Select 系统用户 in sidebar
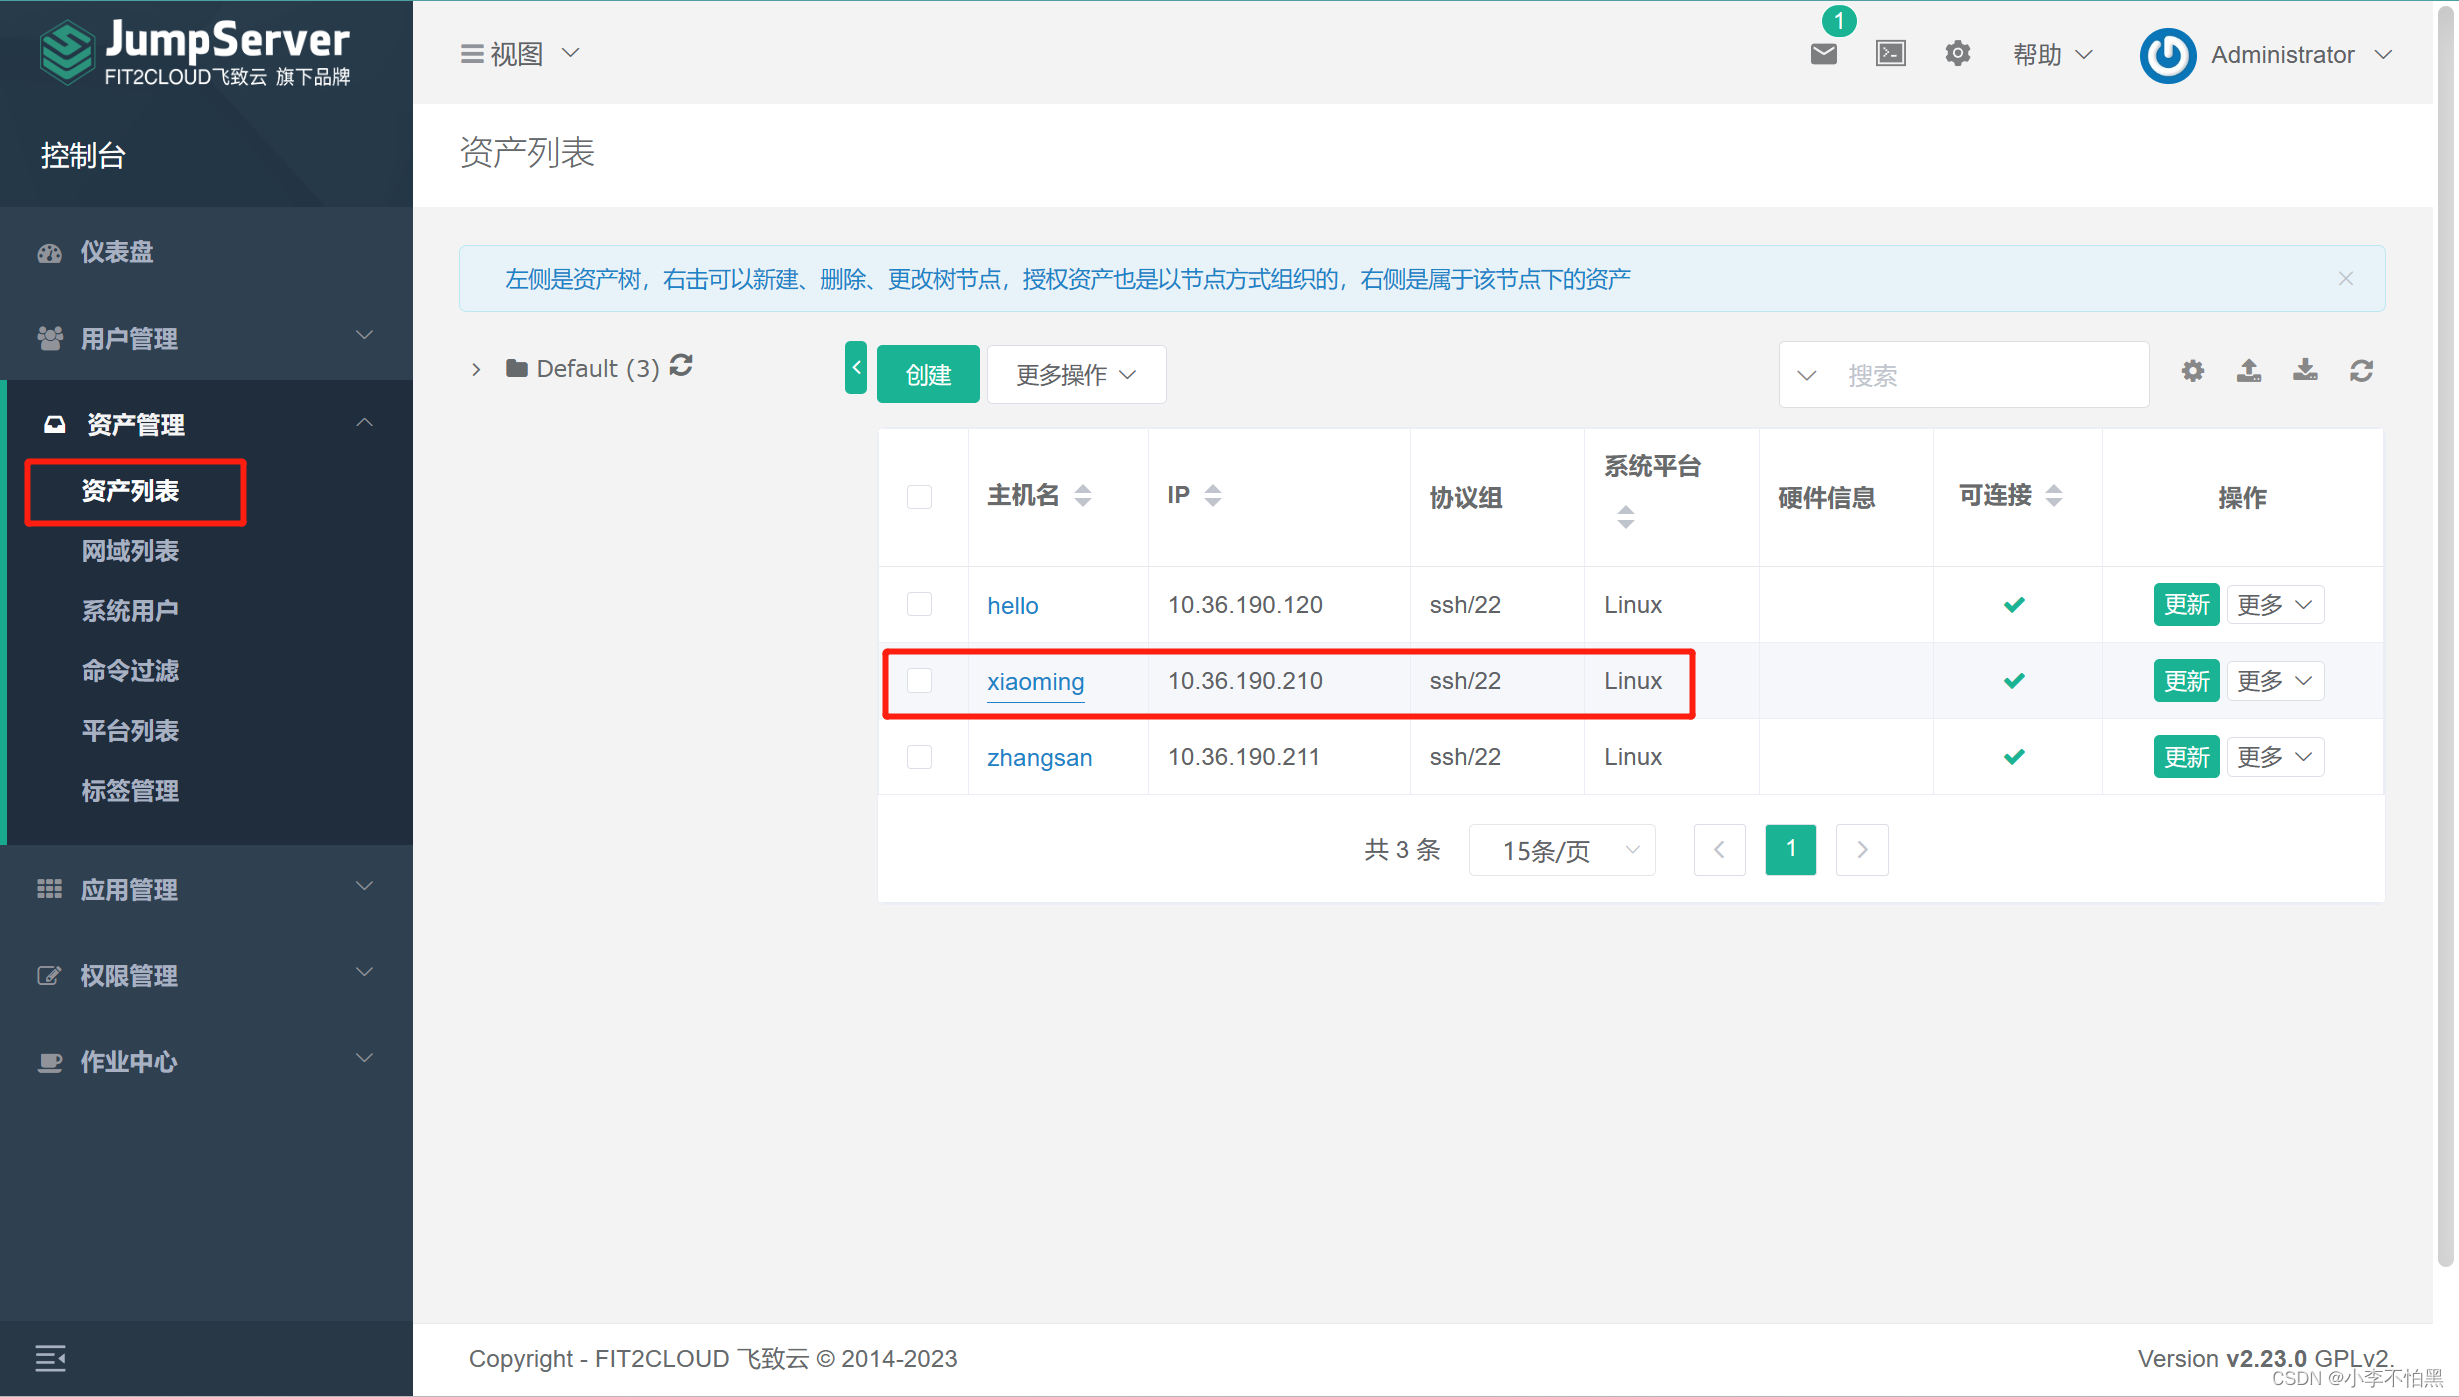The image size is (2459, 1397). point(130,611)
